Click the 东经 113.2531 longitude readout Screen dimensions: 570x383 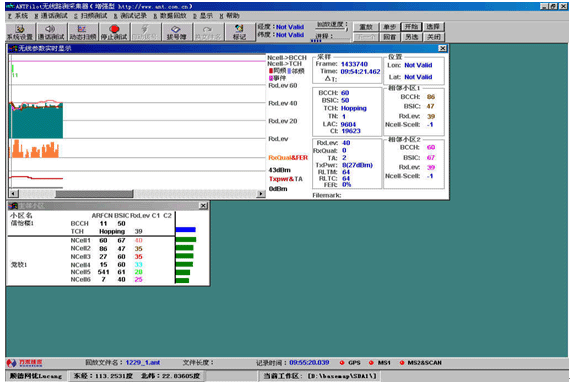[x=103, y=376]
